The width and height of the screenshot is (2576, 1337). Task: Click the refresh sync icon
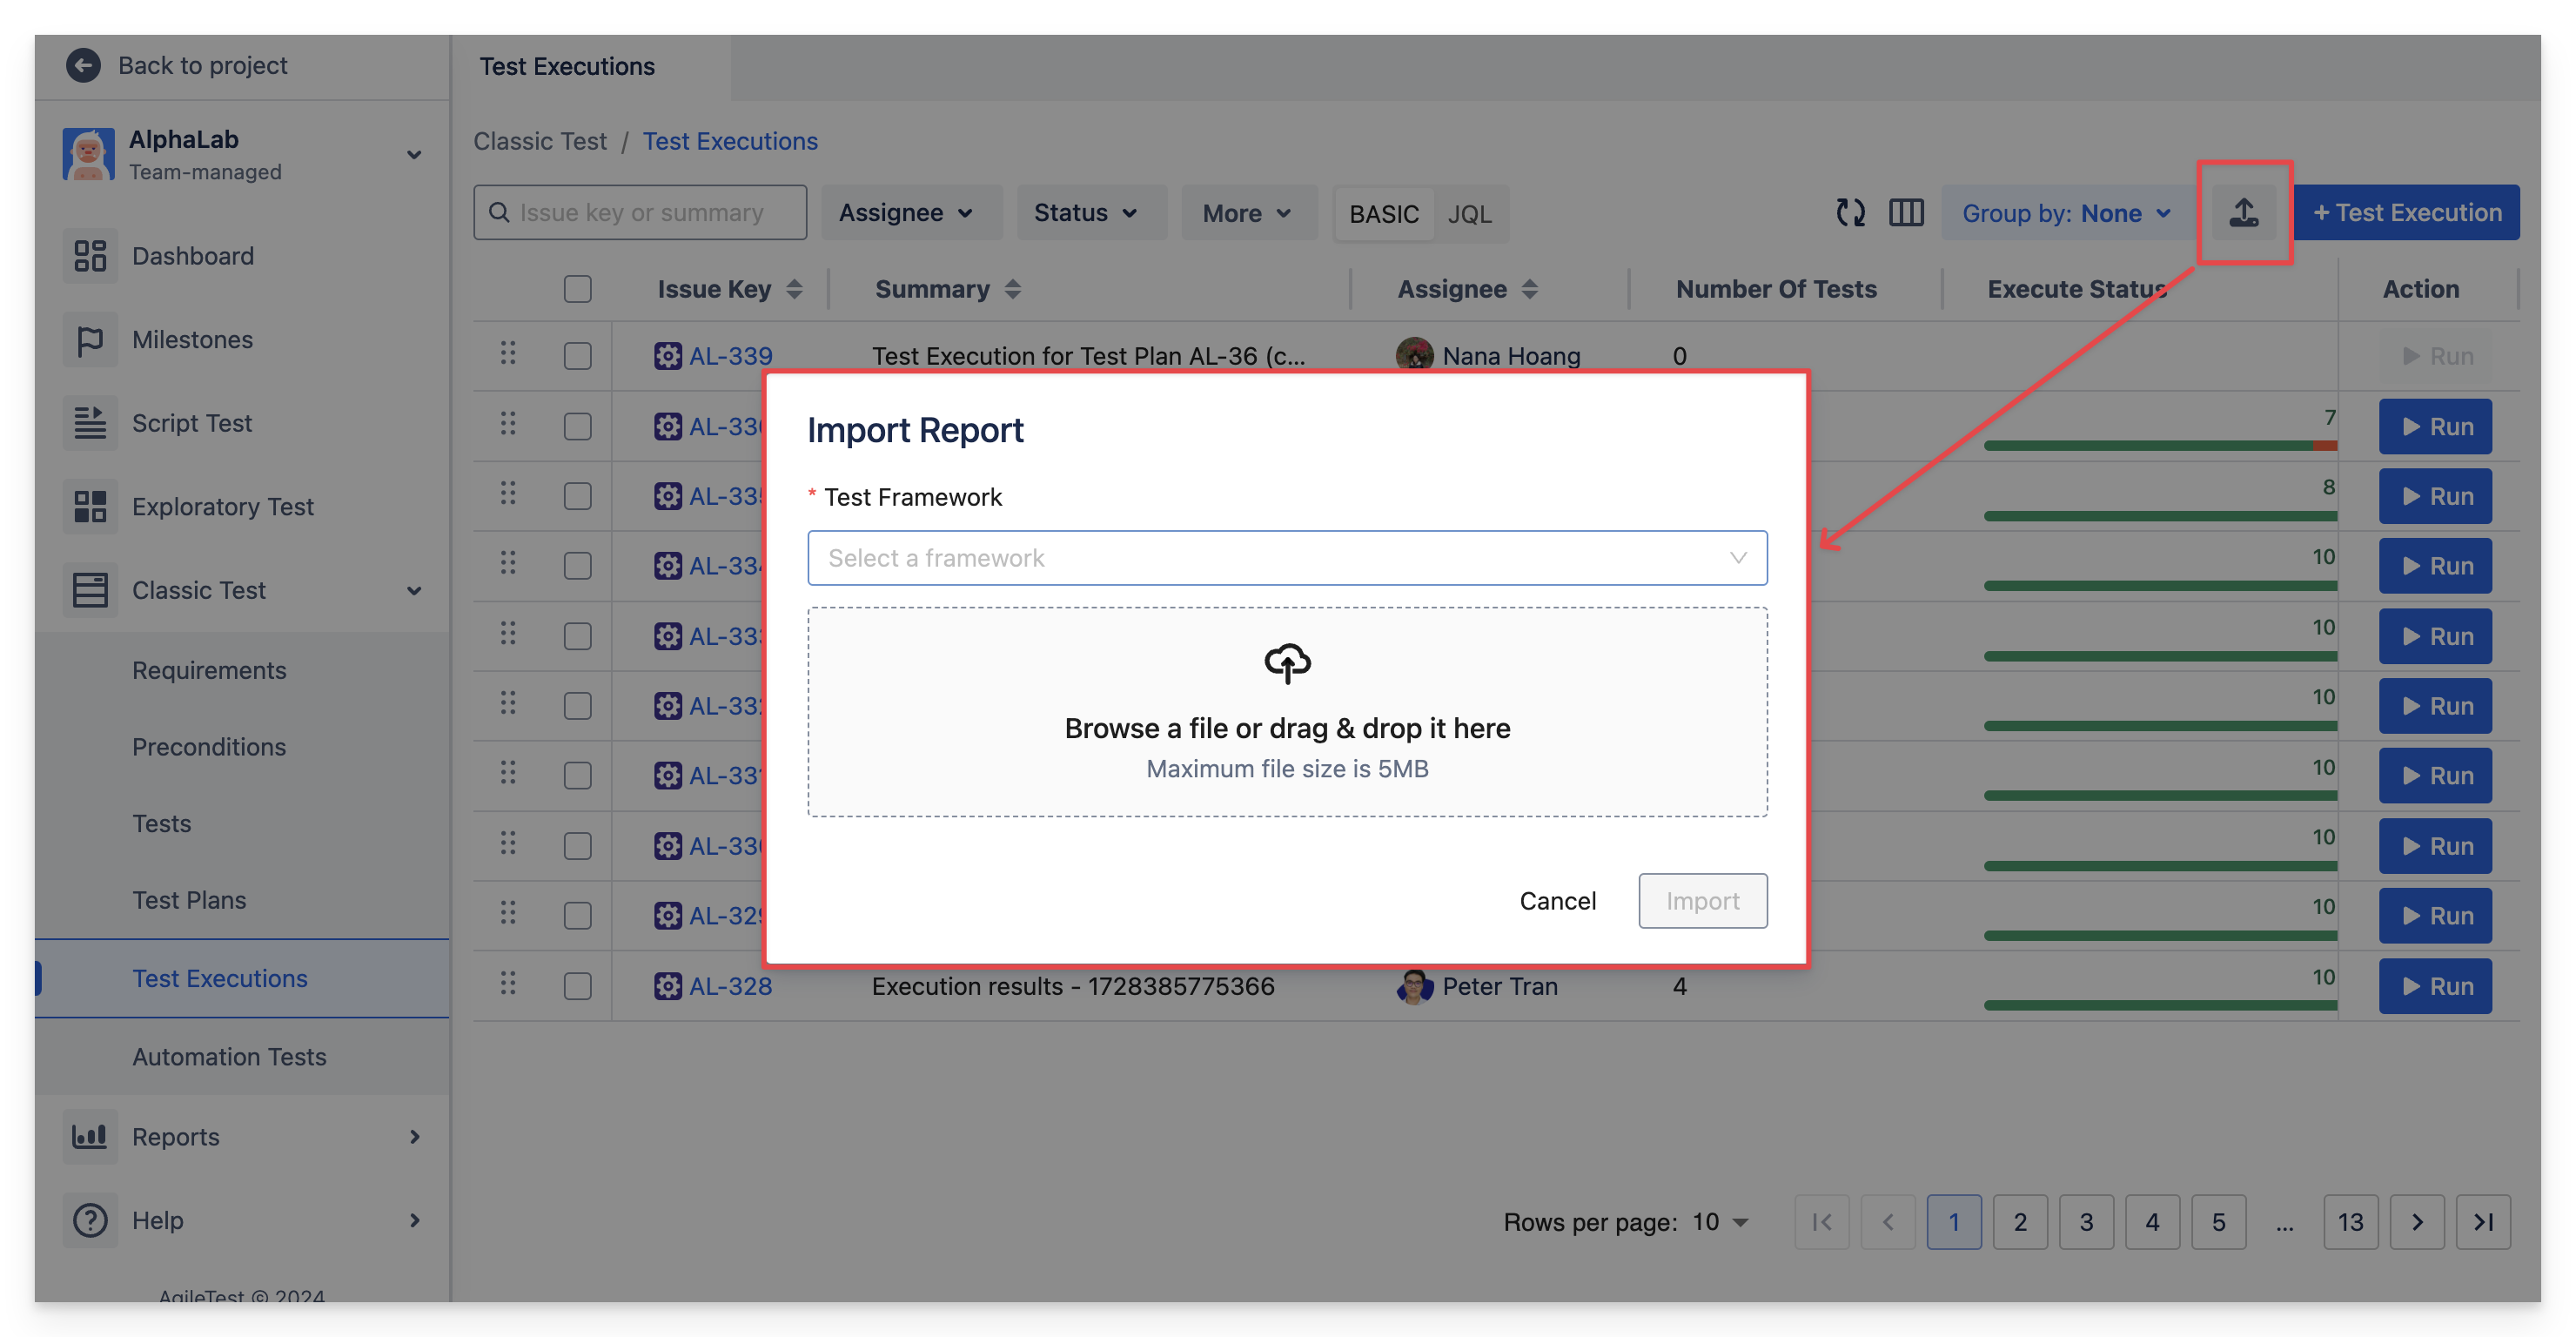(x=1850, y=212)
